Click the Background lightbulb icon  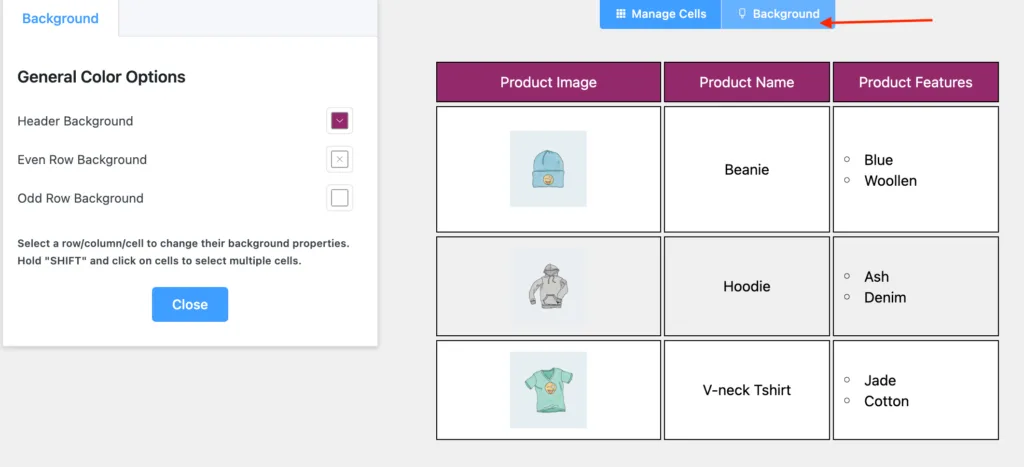[x=742, y=14]
